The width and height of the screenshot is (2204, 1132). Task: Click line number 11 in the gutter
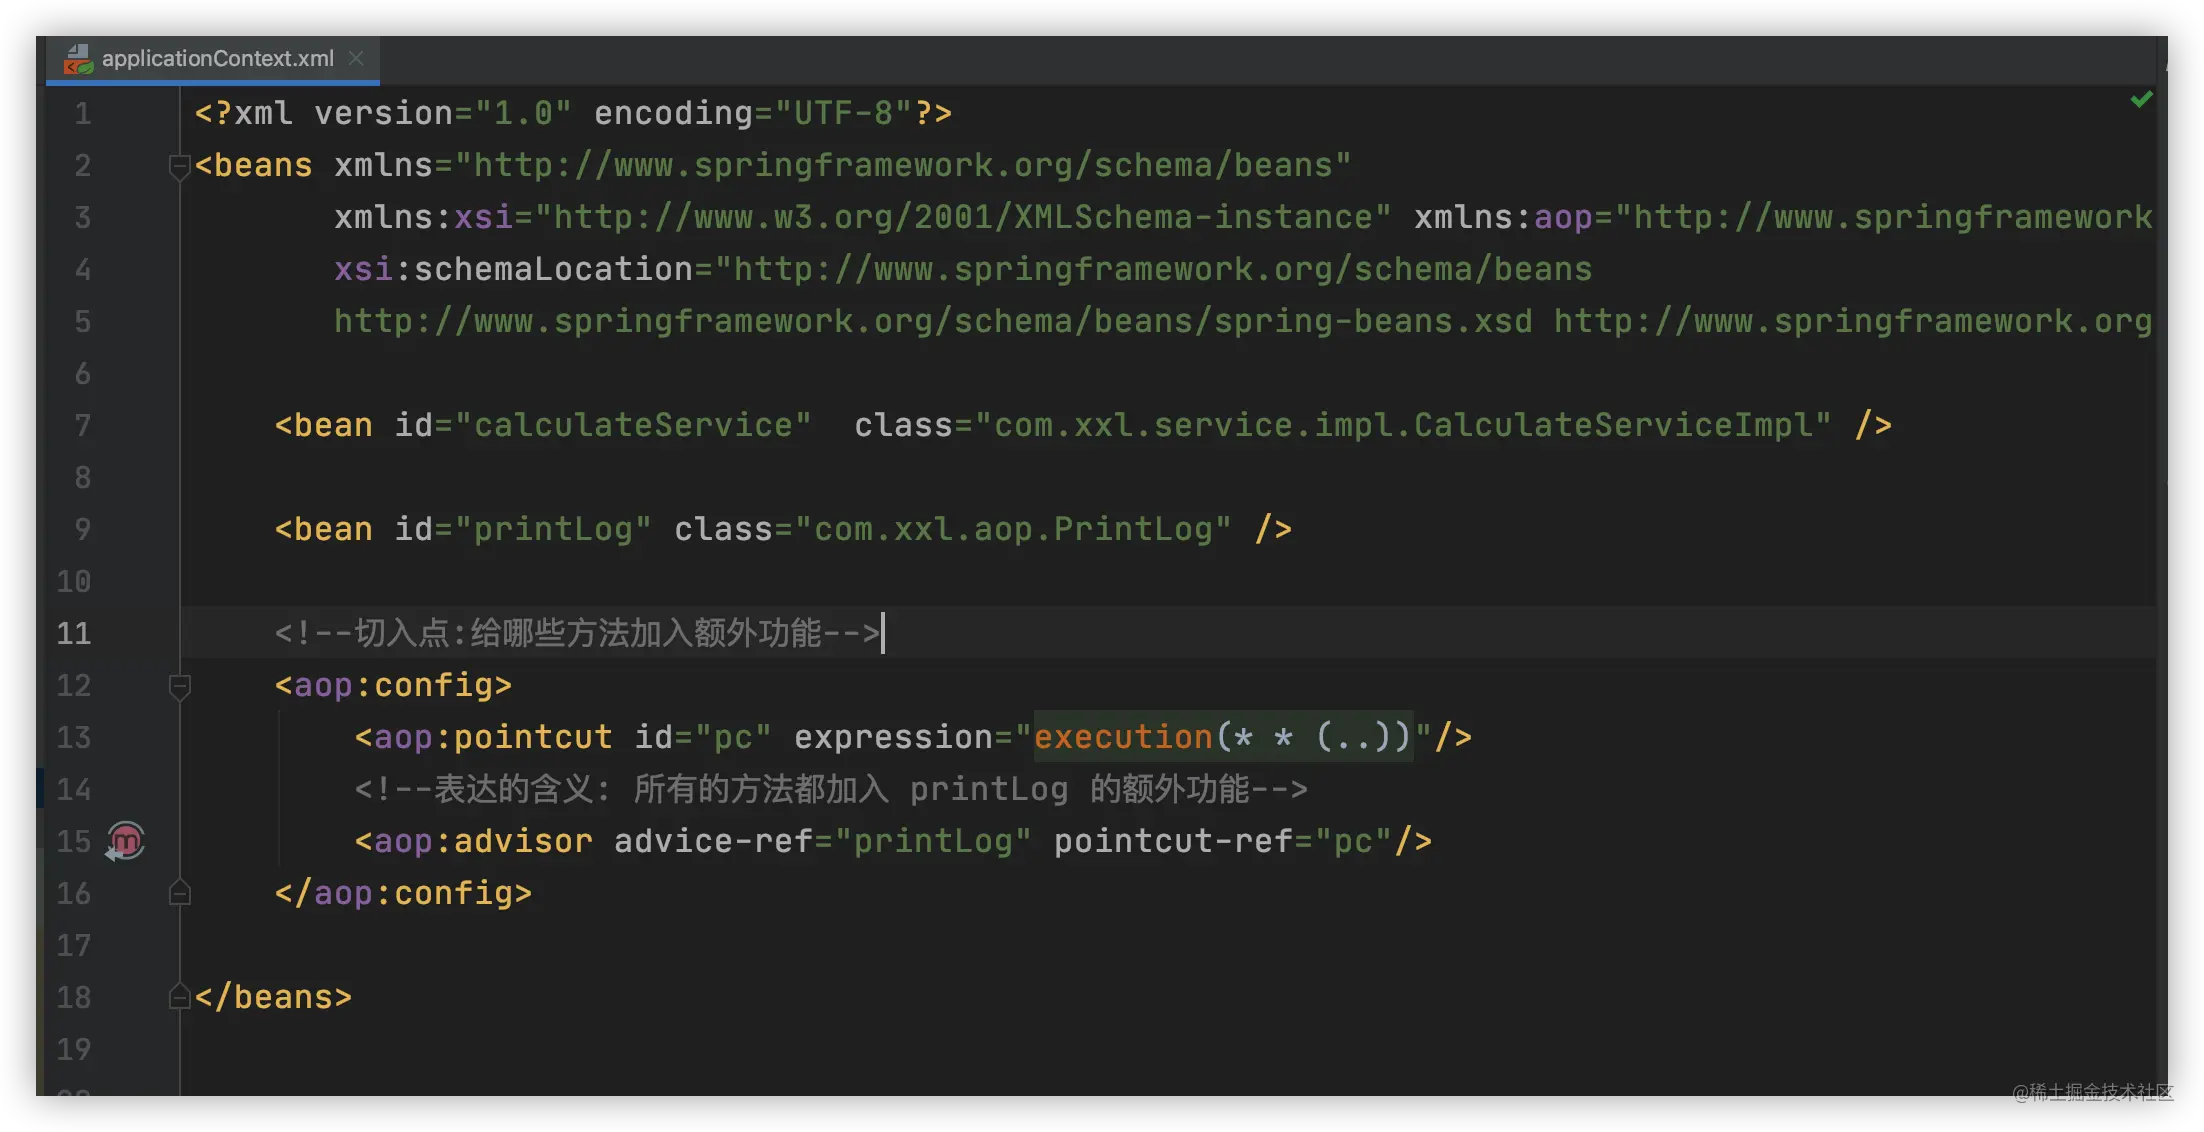pos(74,633)
